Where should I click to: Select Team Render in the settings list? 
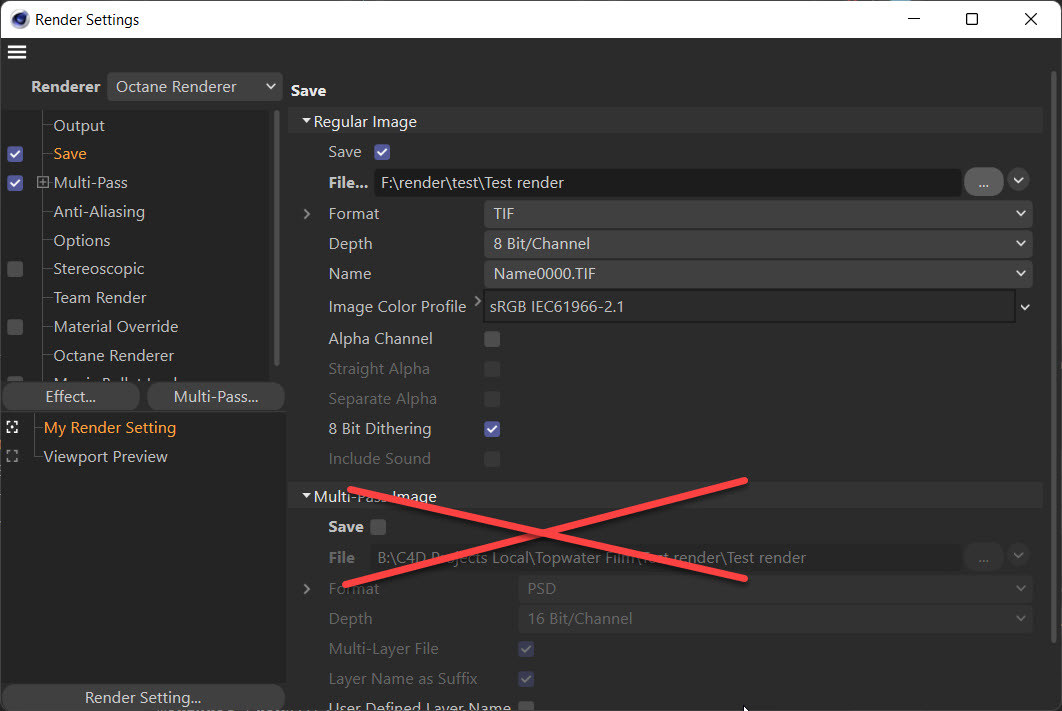point(100,298)
